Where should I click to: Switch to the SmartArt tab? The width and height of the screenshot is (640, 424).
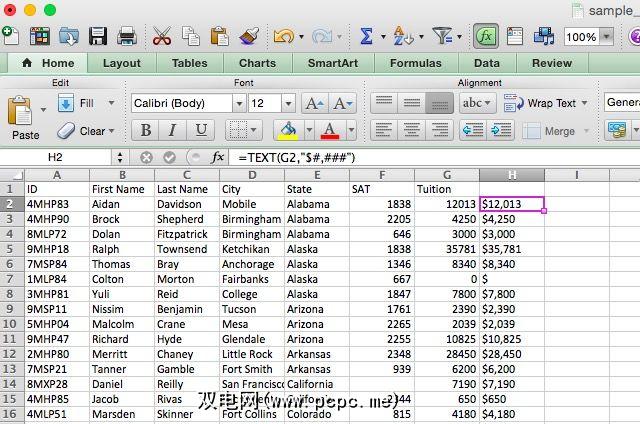(333, 63)
